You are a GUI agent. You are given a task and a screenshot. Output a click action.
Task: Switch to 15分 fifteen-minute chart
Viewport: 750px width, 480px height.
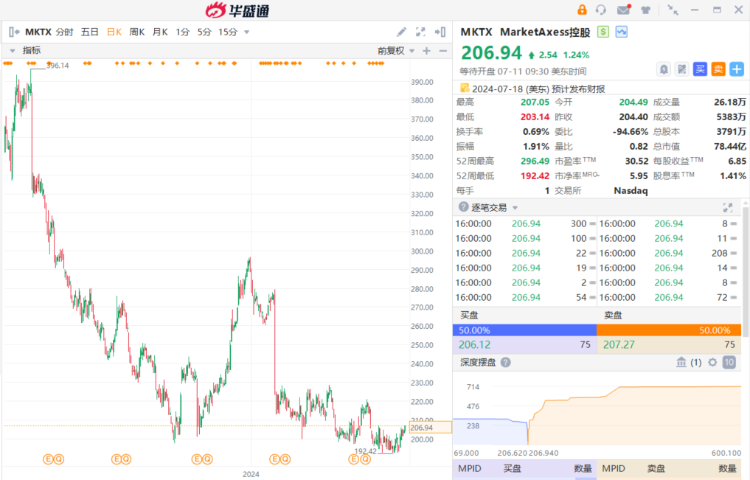pyautogui.click(x=228, y=32)
